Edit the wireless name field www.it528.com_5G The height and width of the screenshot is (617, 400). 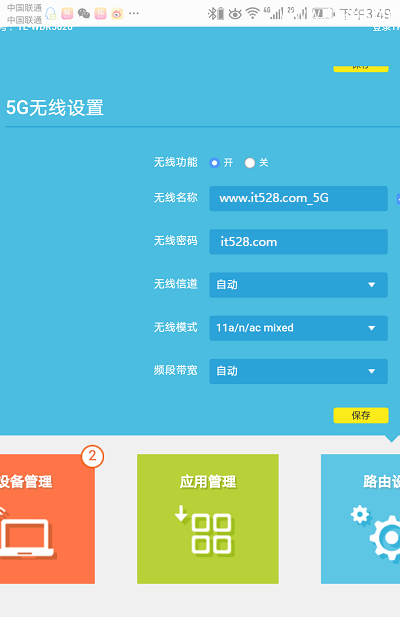(x=298, y=198)
